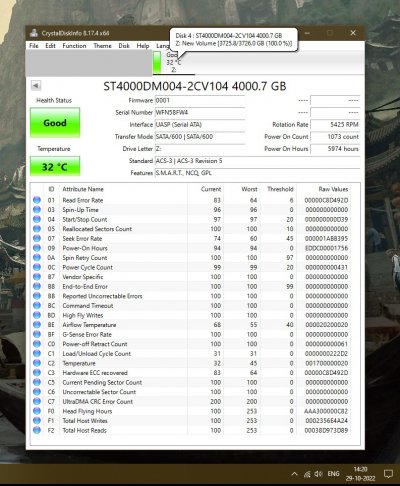
Task: Open the network icon in the system tray
Action: [307, 474]
